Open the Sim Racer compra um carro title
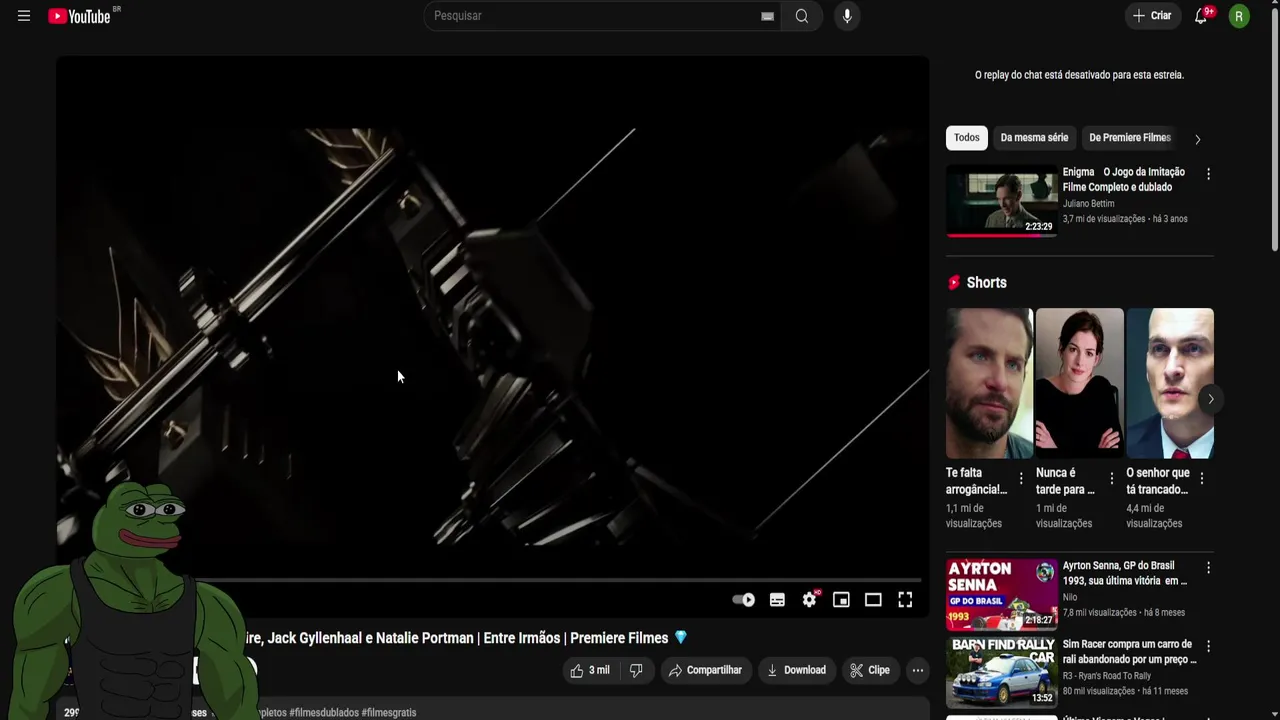Image resolution: width=1280 pixels, height=720 pixels. pyautogui.click(x=1129, y=652)
